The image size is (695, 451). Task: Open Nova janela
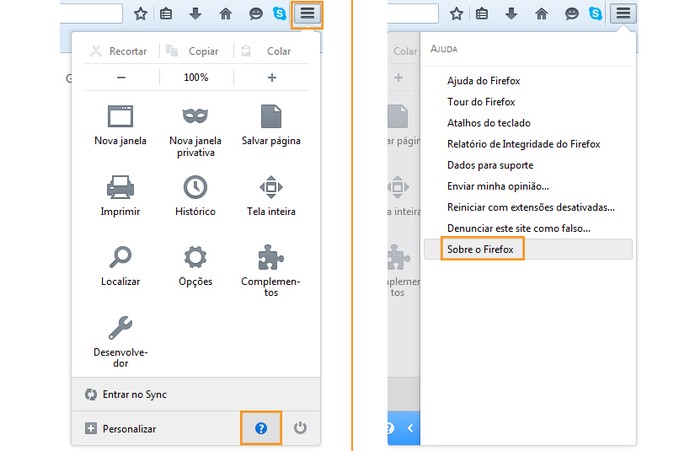click(x=120, y=126)
